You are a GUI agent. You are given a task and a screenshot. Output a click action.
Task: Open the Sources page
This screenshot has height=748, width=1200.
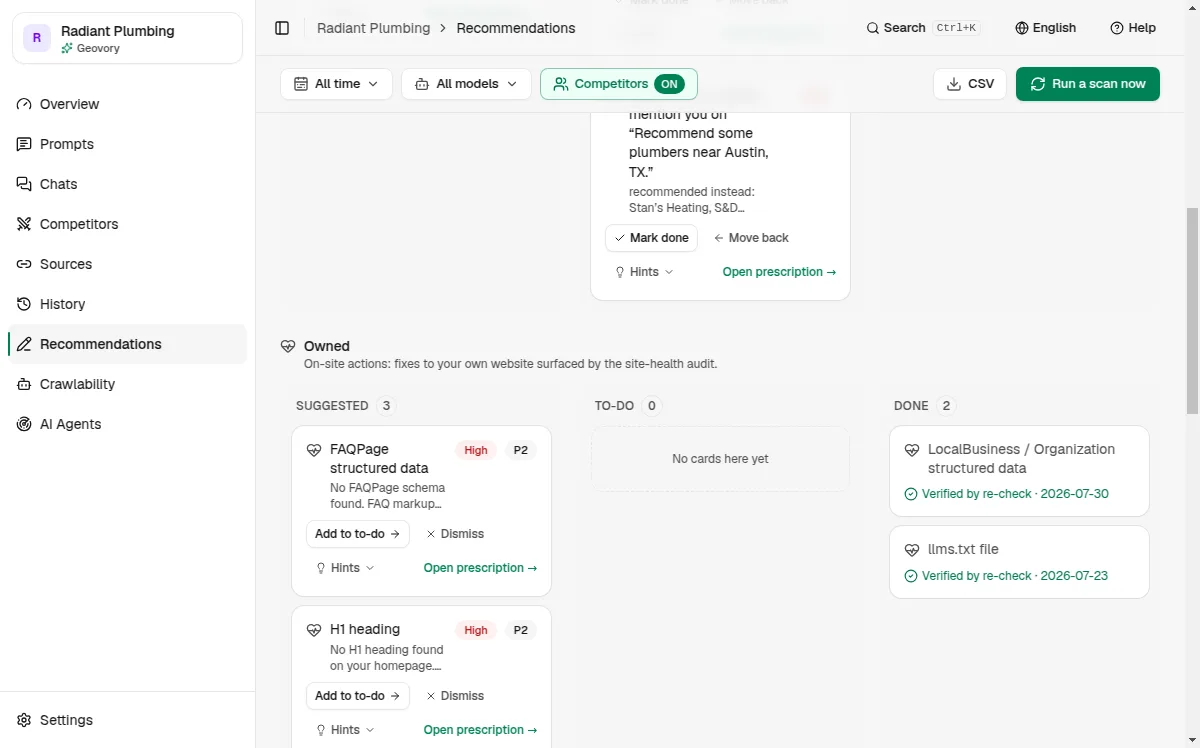pyautogui.click(x=127, y=264)
